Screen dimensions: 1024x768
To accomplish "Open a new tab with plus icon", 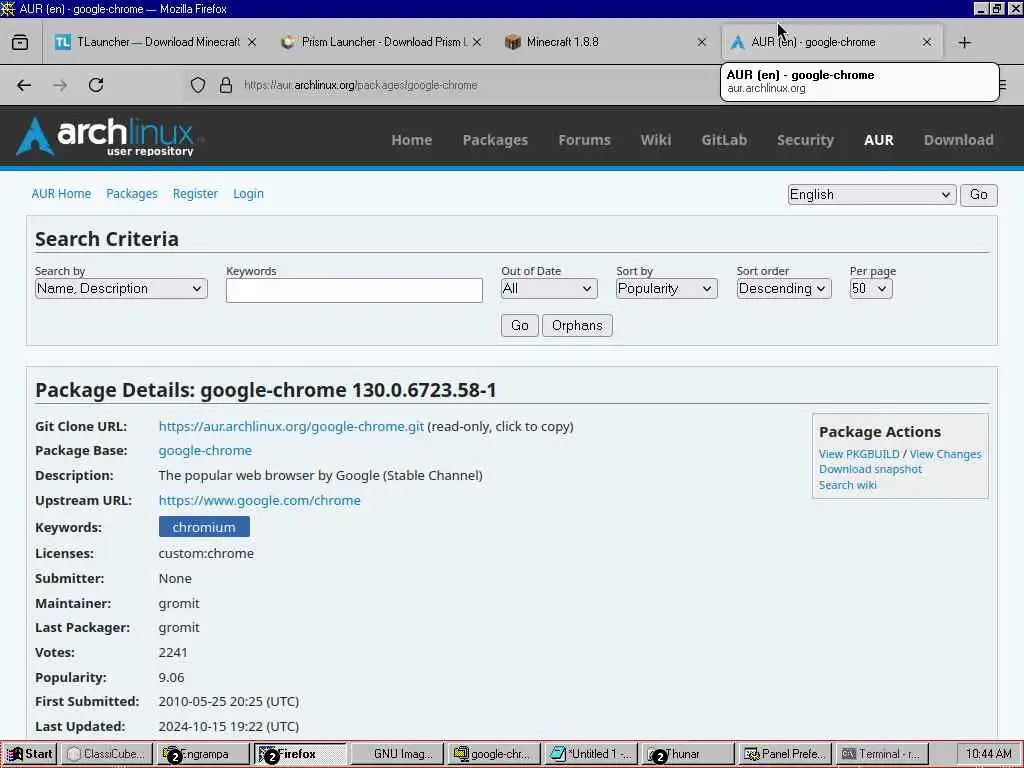I will pyautogui.click(x=965, y=42).
